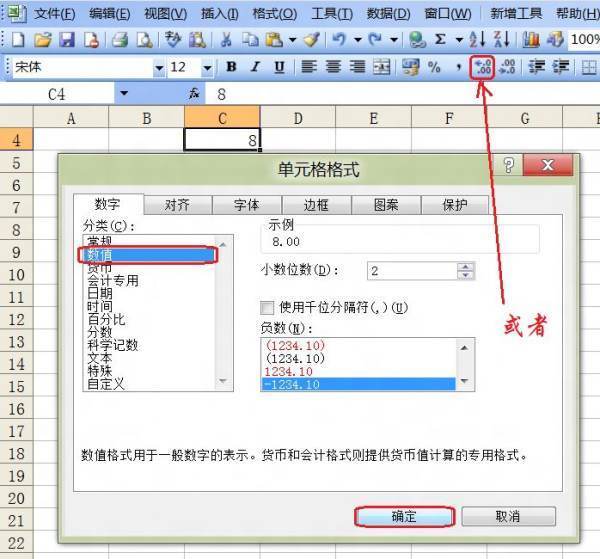Switch to the 保护 tab
This screenshot has height=559, width=600.
(x=455, y=205)
